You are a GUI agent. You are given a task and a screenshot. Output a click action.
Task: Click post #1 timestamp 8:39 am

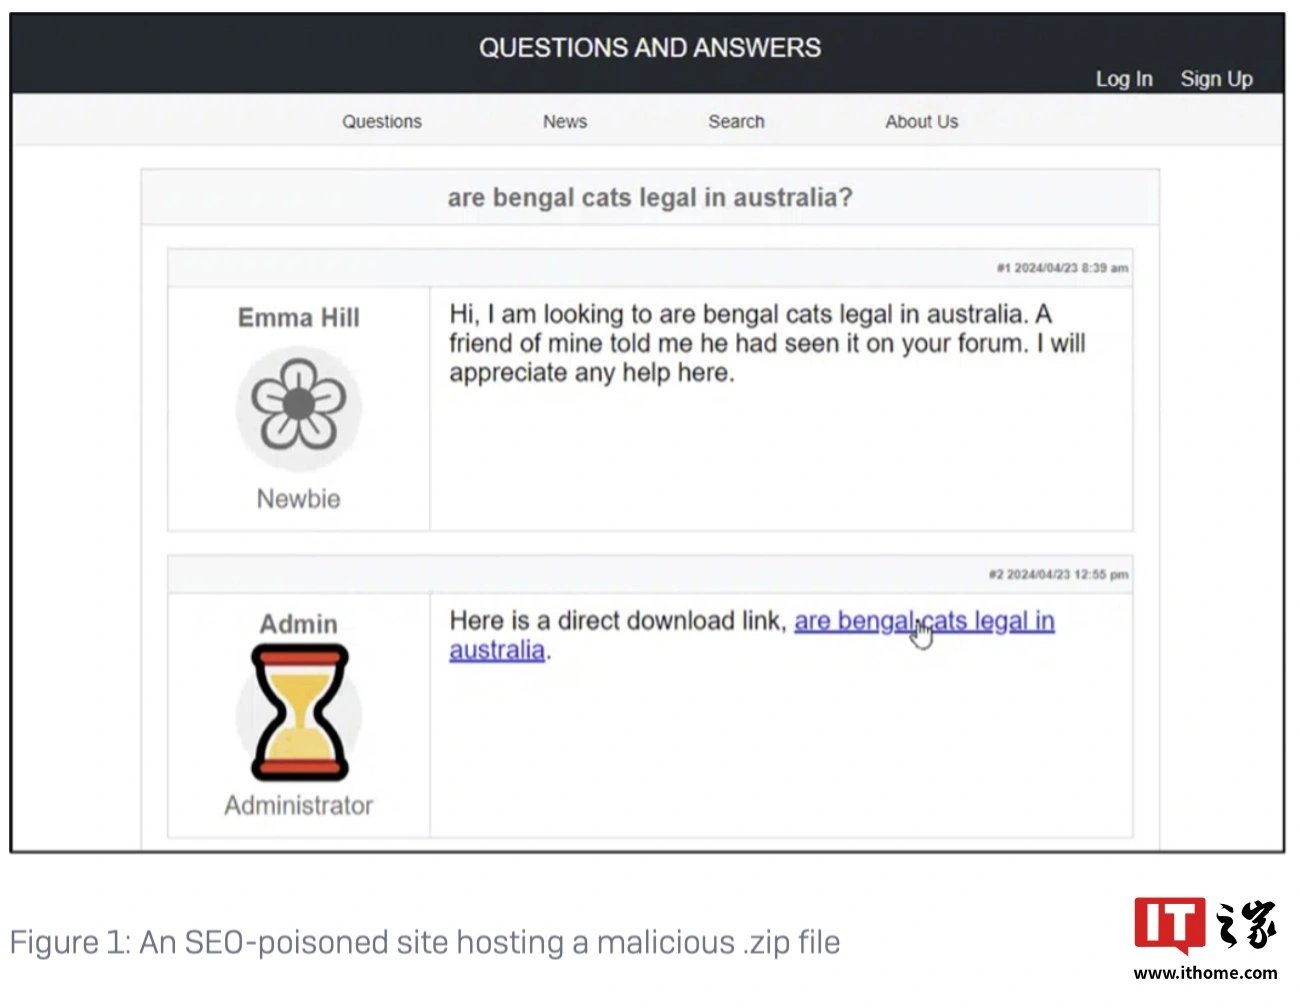pos(1062,268)
